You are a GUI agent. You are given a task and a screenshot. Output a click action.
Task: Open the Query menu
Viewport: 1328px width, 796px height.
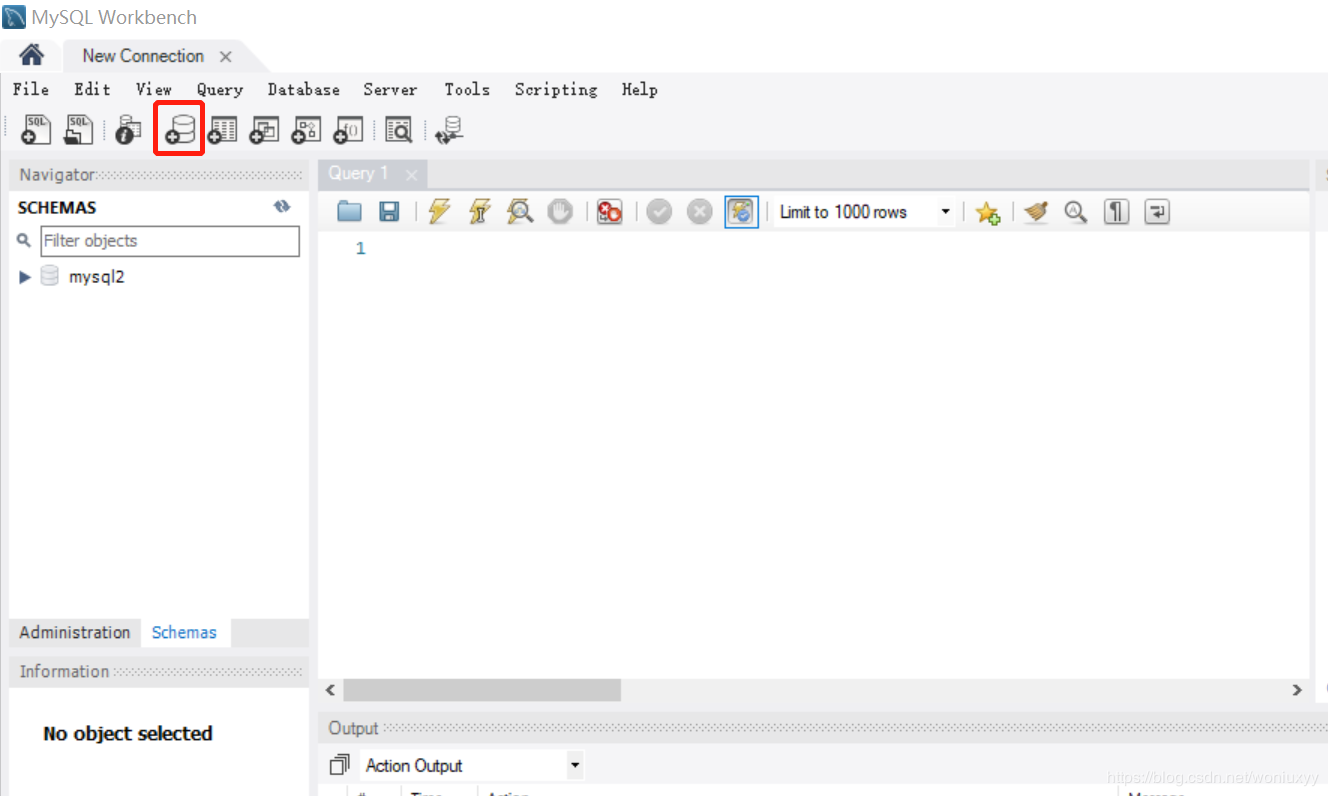[x=220, y=89]
